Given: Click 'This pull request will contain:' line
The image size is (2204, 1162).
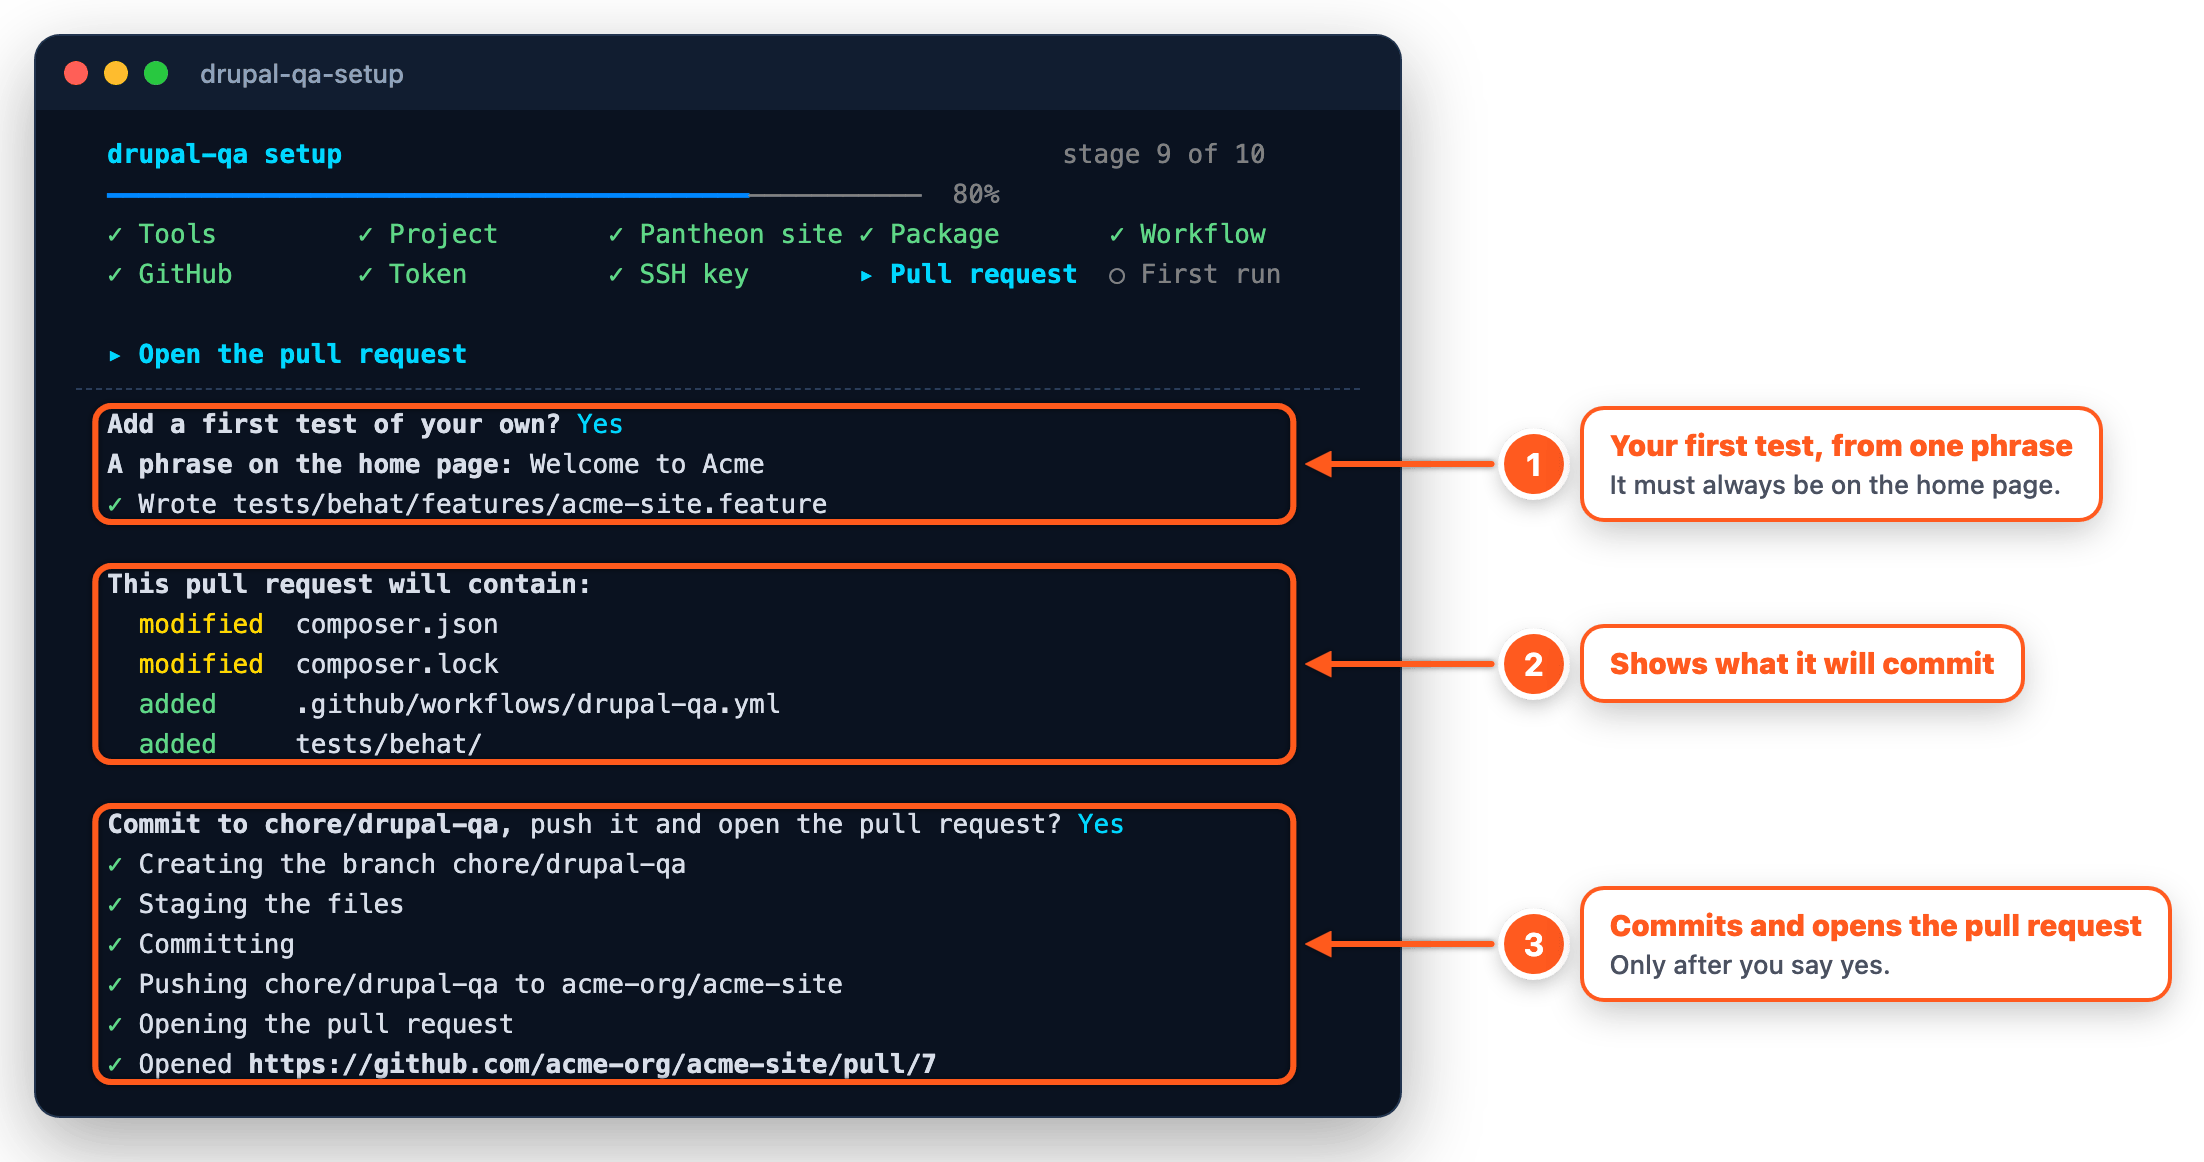Looking at the screenshot, I should point(349,584).
